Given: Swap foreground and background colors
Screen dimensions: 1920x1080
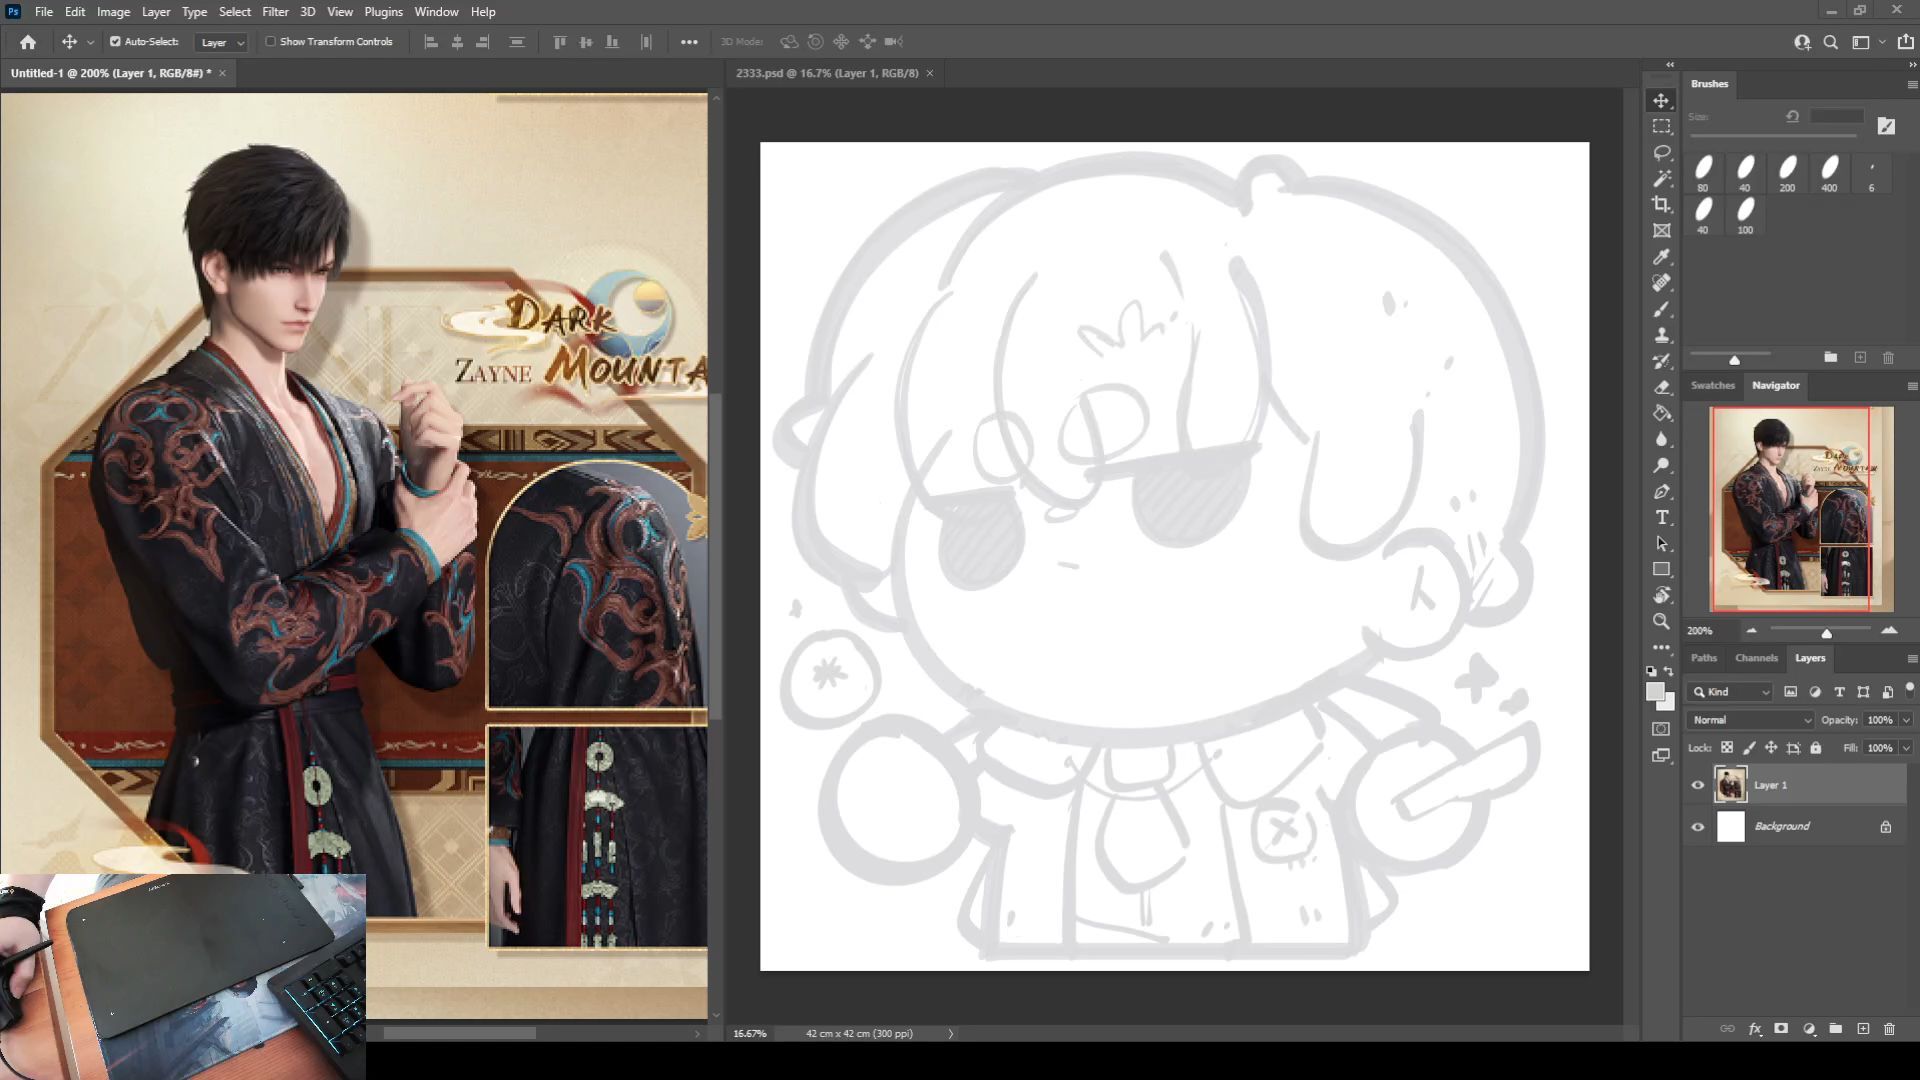Looking at the screenshot, I should [1668, 672].
